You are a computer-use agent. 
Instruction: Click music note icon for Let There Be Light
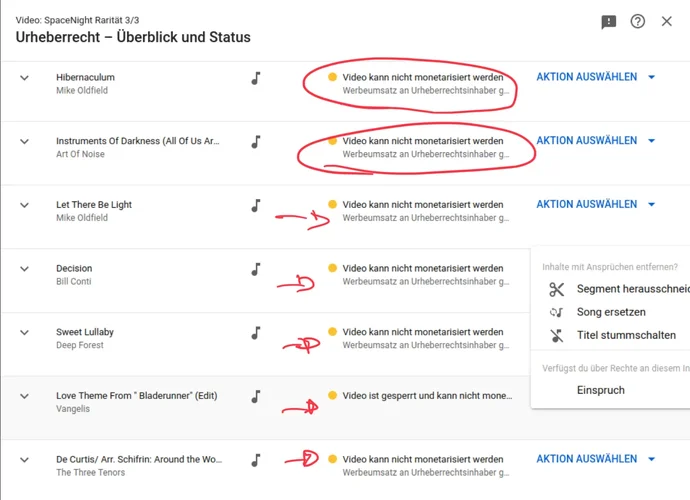(x=255, y=206)
